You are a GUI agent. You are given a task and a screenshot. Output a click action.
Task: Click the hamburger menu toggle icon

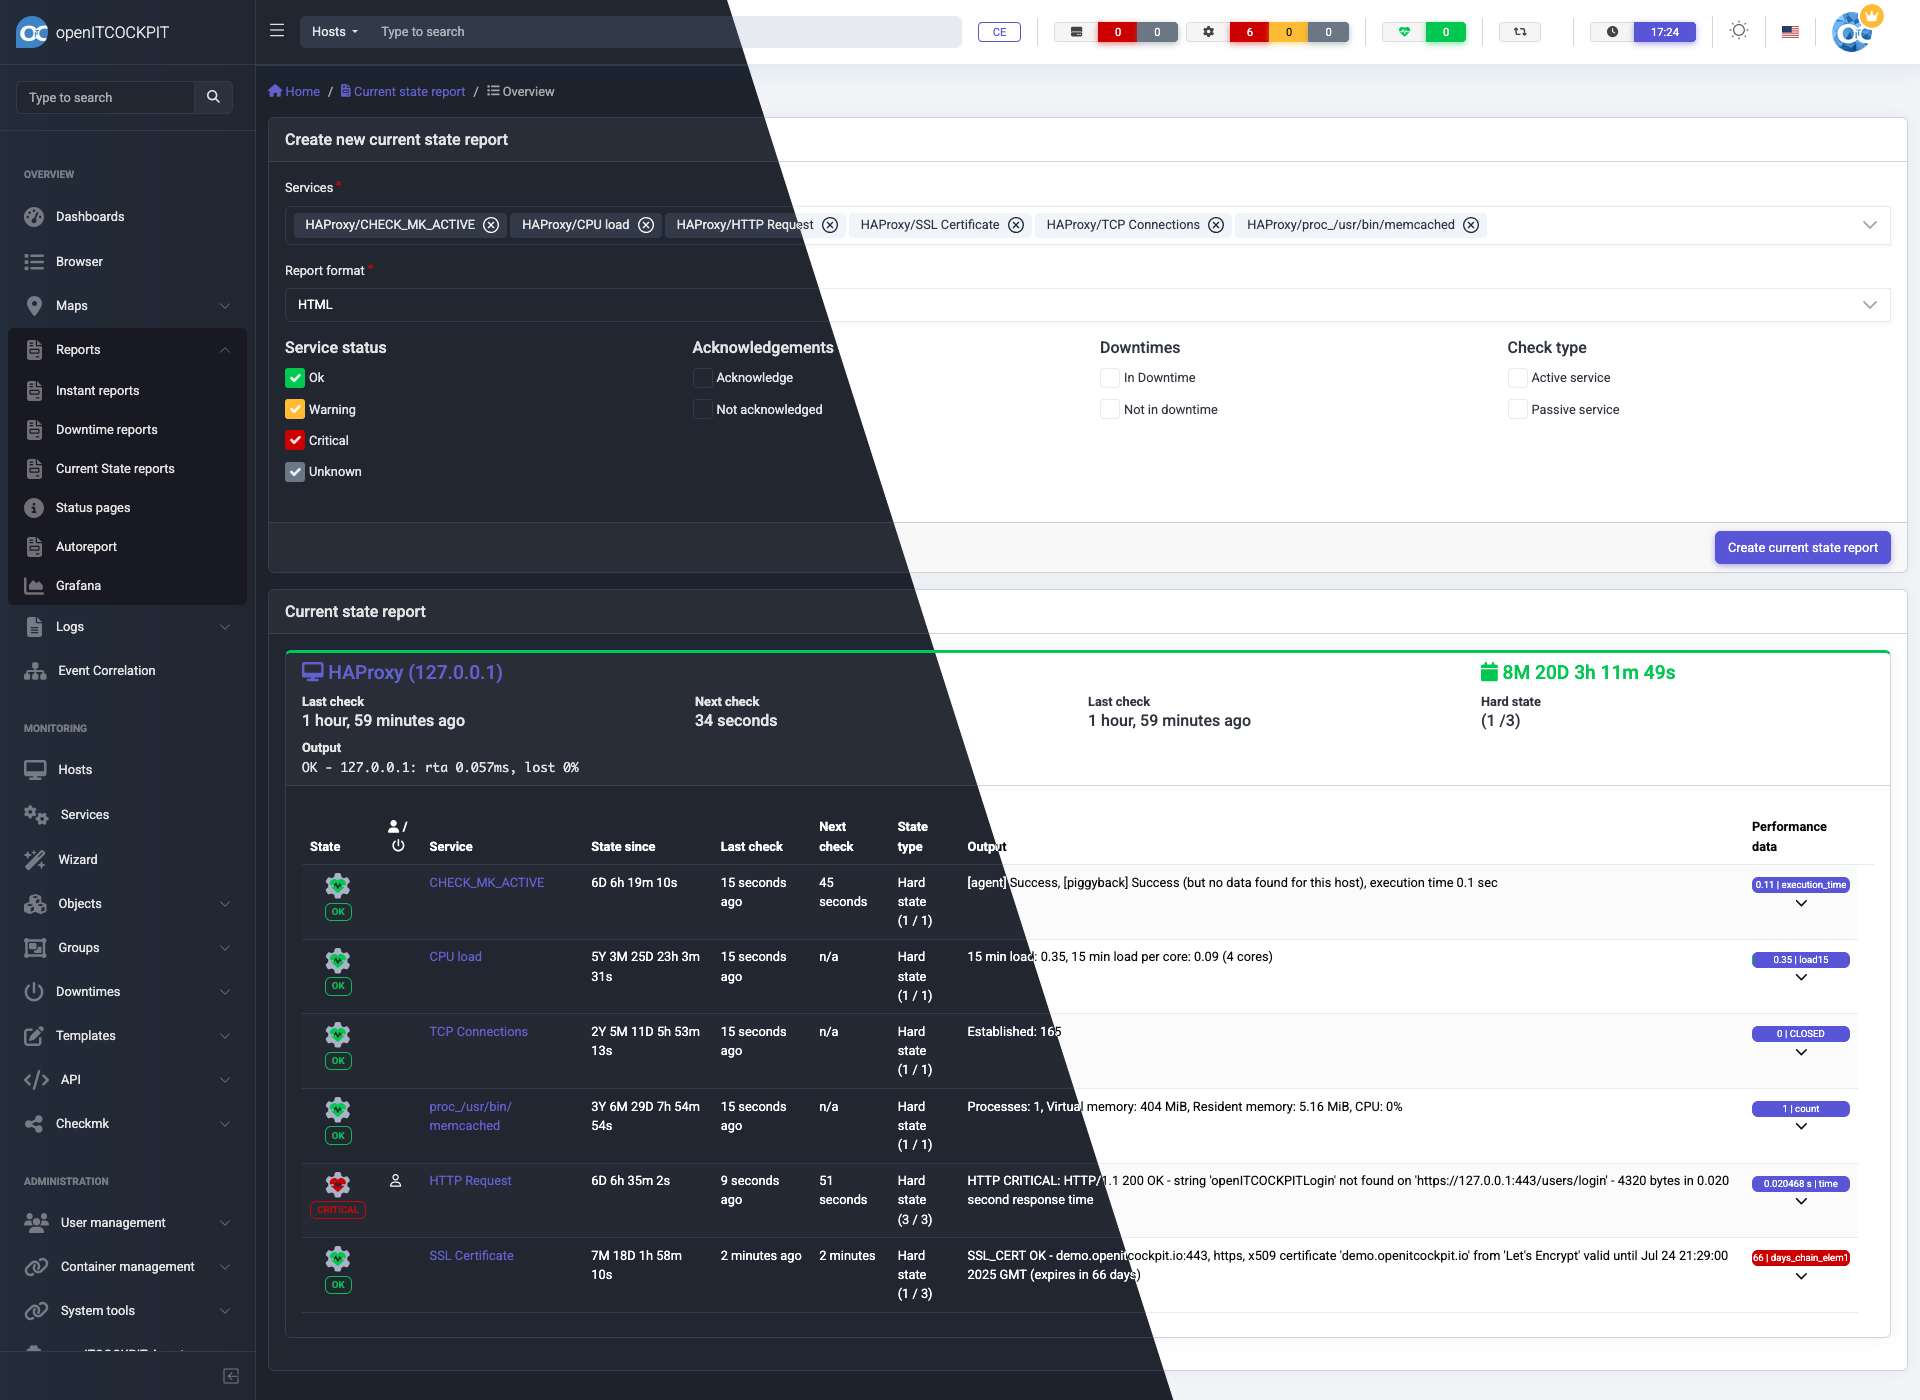pyautogui.click(x=277, y=31)
